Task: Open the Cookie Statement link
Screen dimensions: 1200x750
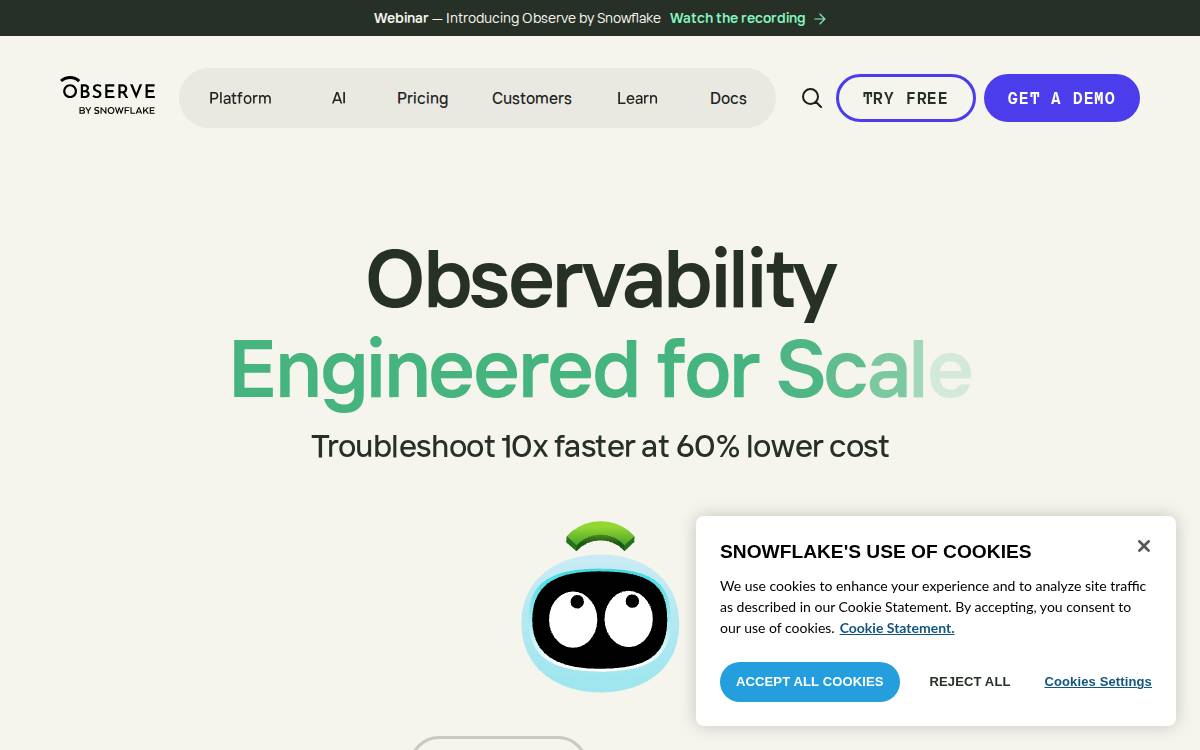Action: pyautogui.click(x=897, y=628)
